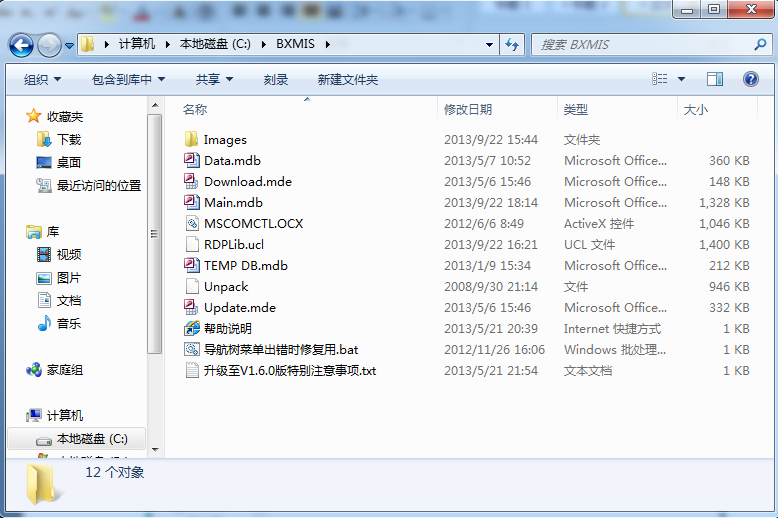
Task: Select the 帮助说明 shortcut icon
Action: click(x=192, y=328)
